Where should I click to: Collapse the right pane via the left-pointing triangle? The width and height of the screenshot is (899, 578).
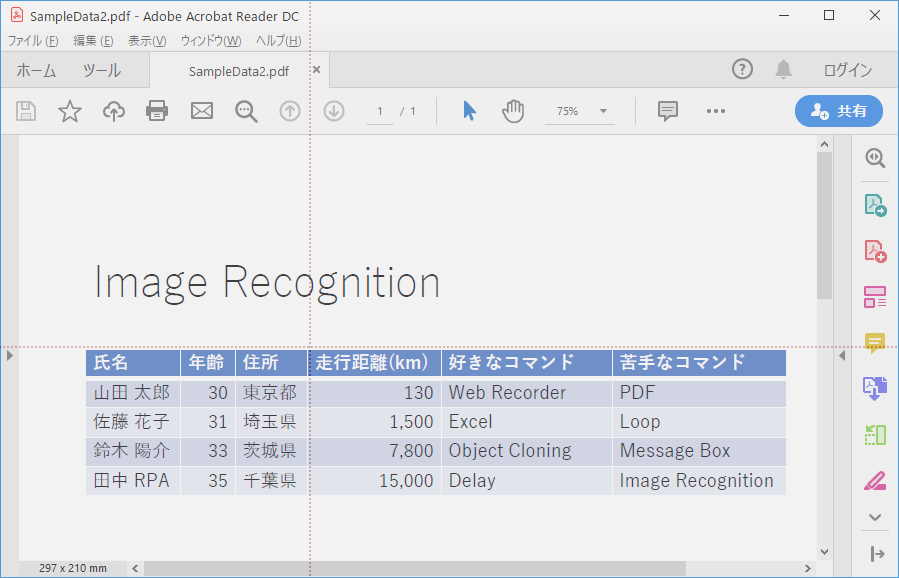pyautogui.click(x=842, y=356)
